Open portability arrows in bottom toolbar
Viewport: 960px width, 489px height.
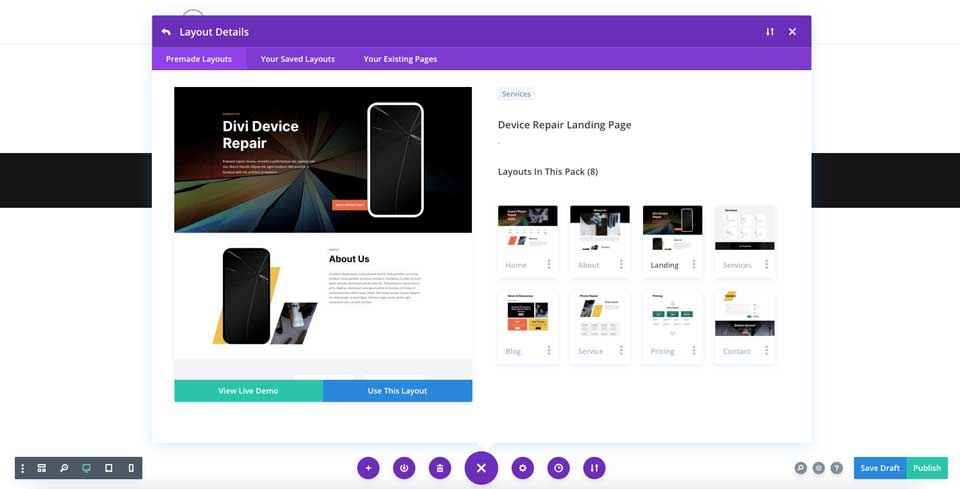(x=594, y=468)
